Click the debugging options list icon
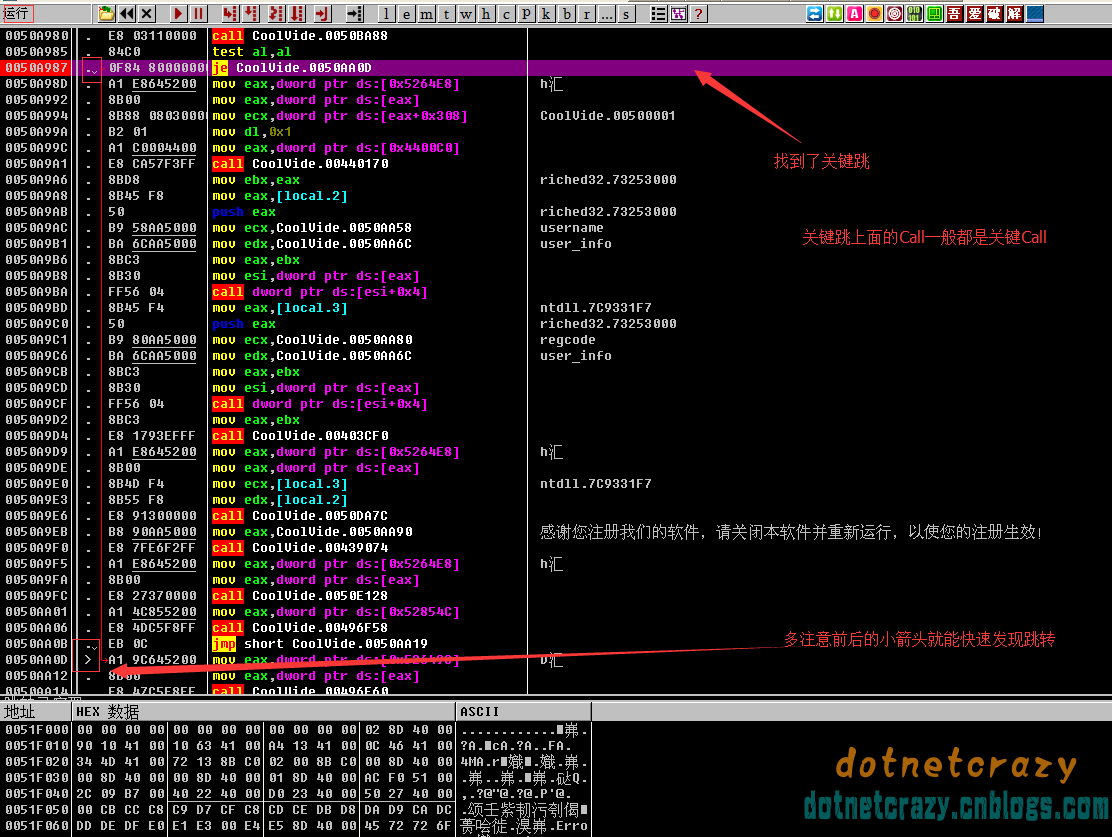The width and height of the screenshot is (1112, 837). point(659,13)
